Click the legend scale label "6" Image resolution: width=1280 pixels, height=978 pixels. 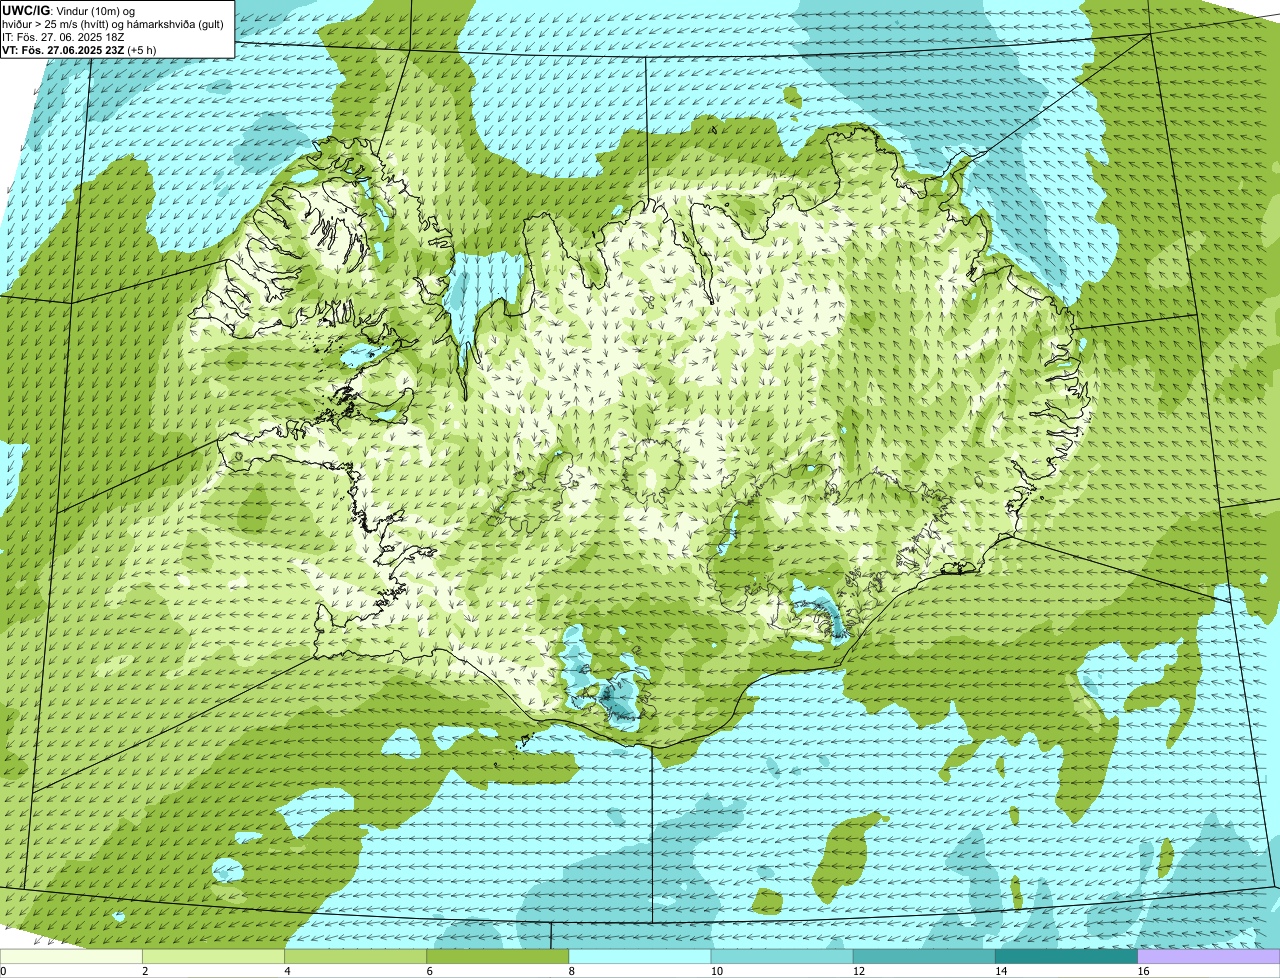pos(429,971)
